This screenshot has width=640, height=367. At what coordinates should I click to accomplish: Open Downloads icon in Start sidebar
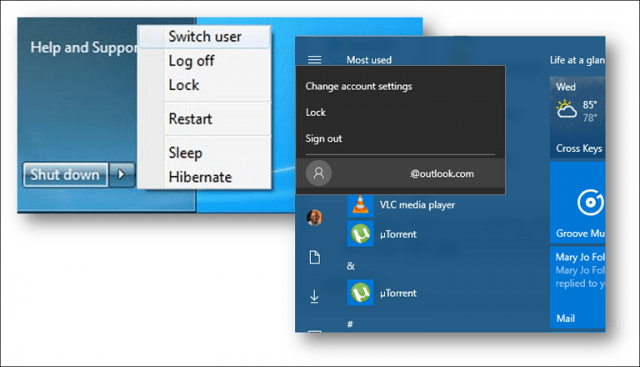point(314,296)
